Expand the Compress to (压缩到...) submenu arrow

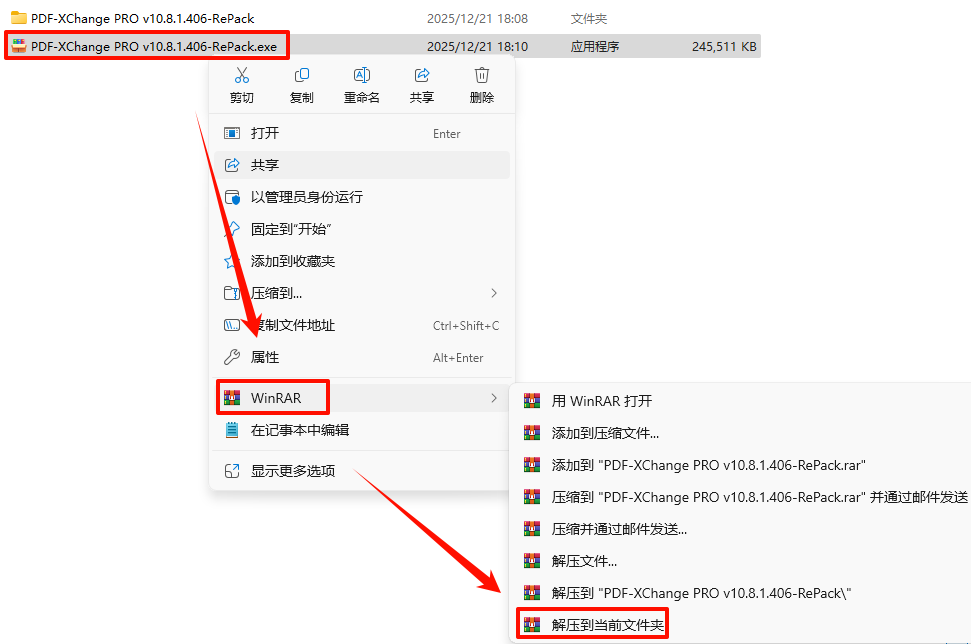[x=494, y=293]
